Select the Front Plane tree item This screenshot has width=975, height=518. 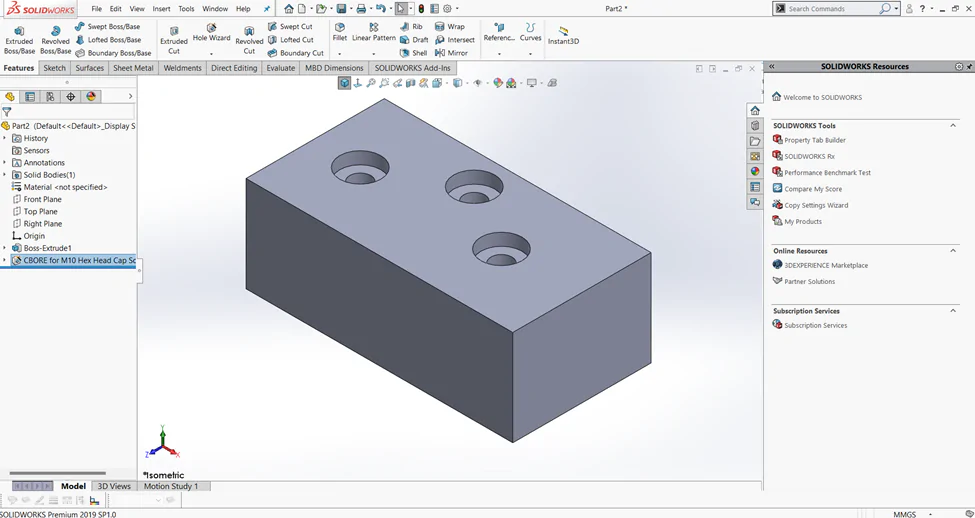37,199
